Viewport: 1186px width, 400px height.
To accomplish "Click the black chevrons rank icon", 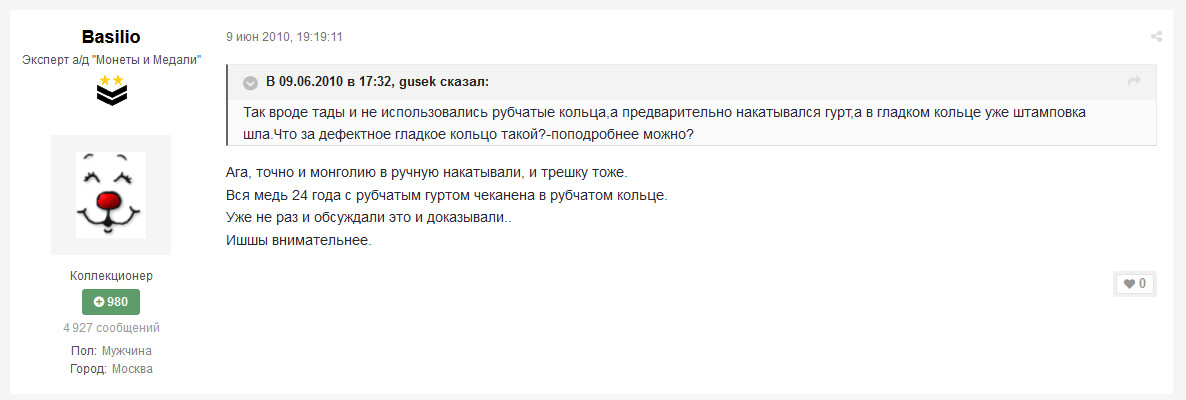I will click(x=111, y=95).
